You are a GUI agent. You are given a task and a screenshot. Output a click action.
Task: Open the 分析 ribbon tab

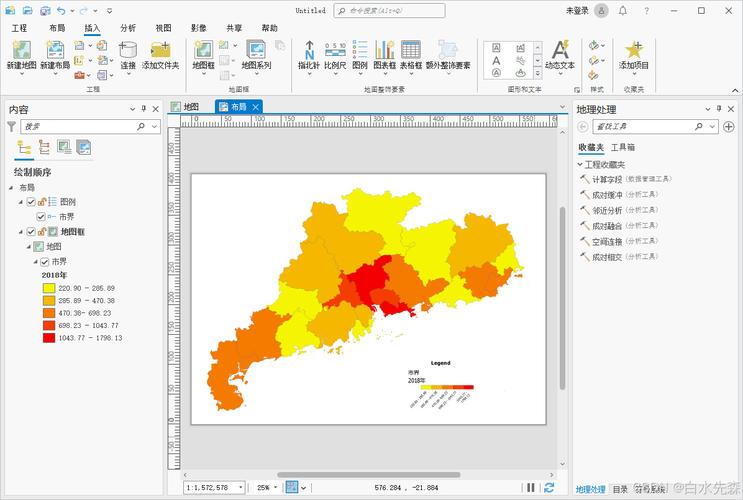[x=128, y=28]
